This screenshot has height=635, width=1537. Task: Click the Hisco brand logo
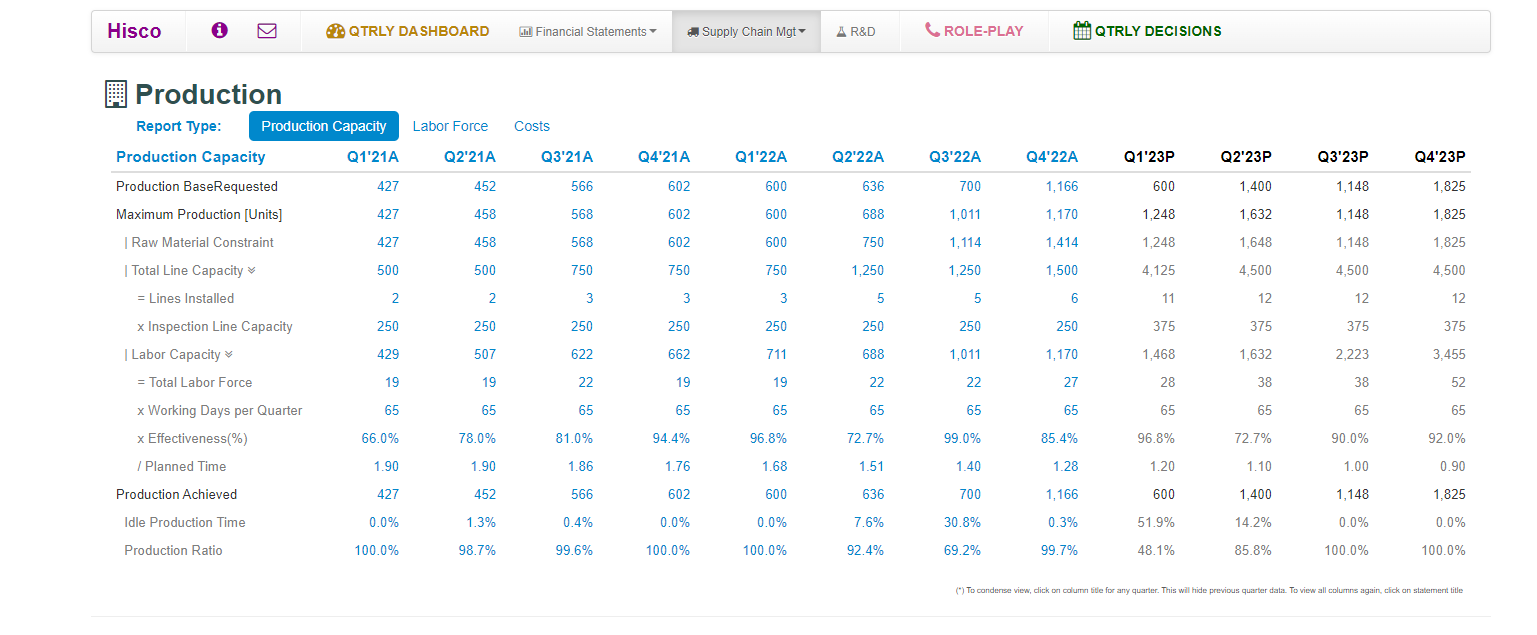point(134,31)
